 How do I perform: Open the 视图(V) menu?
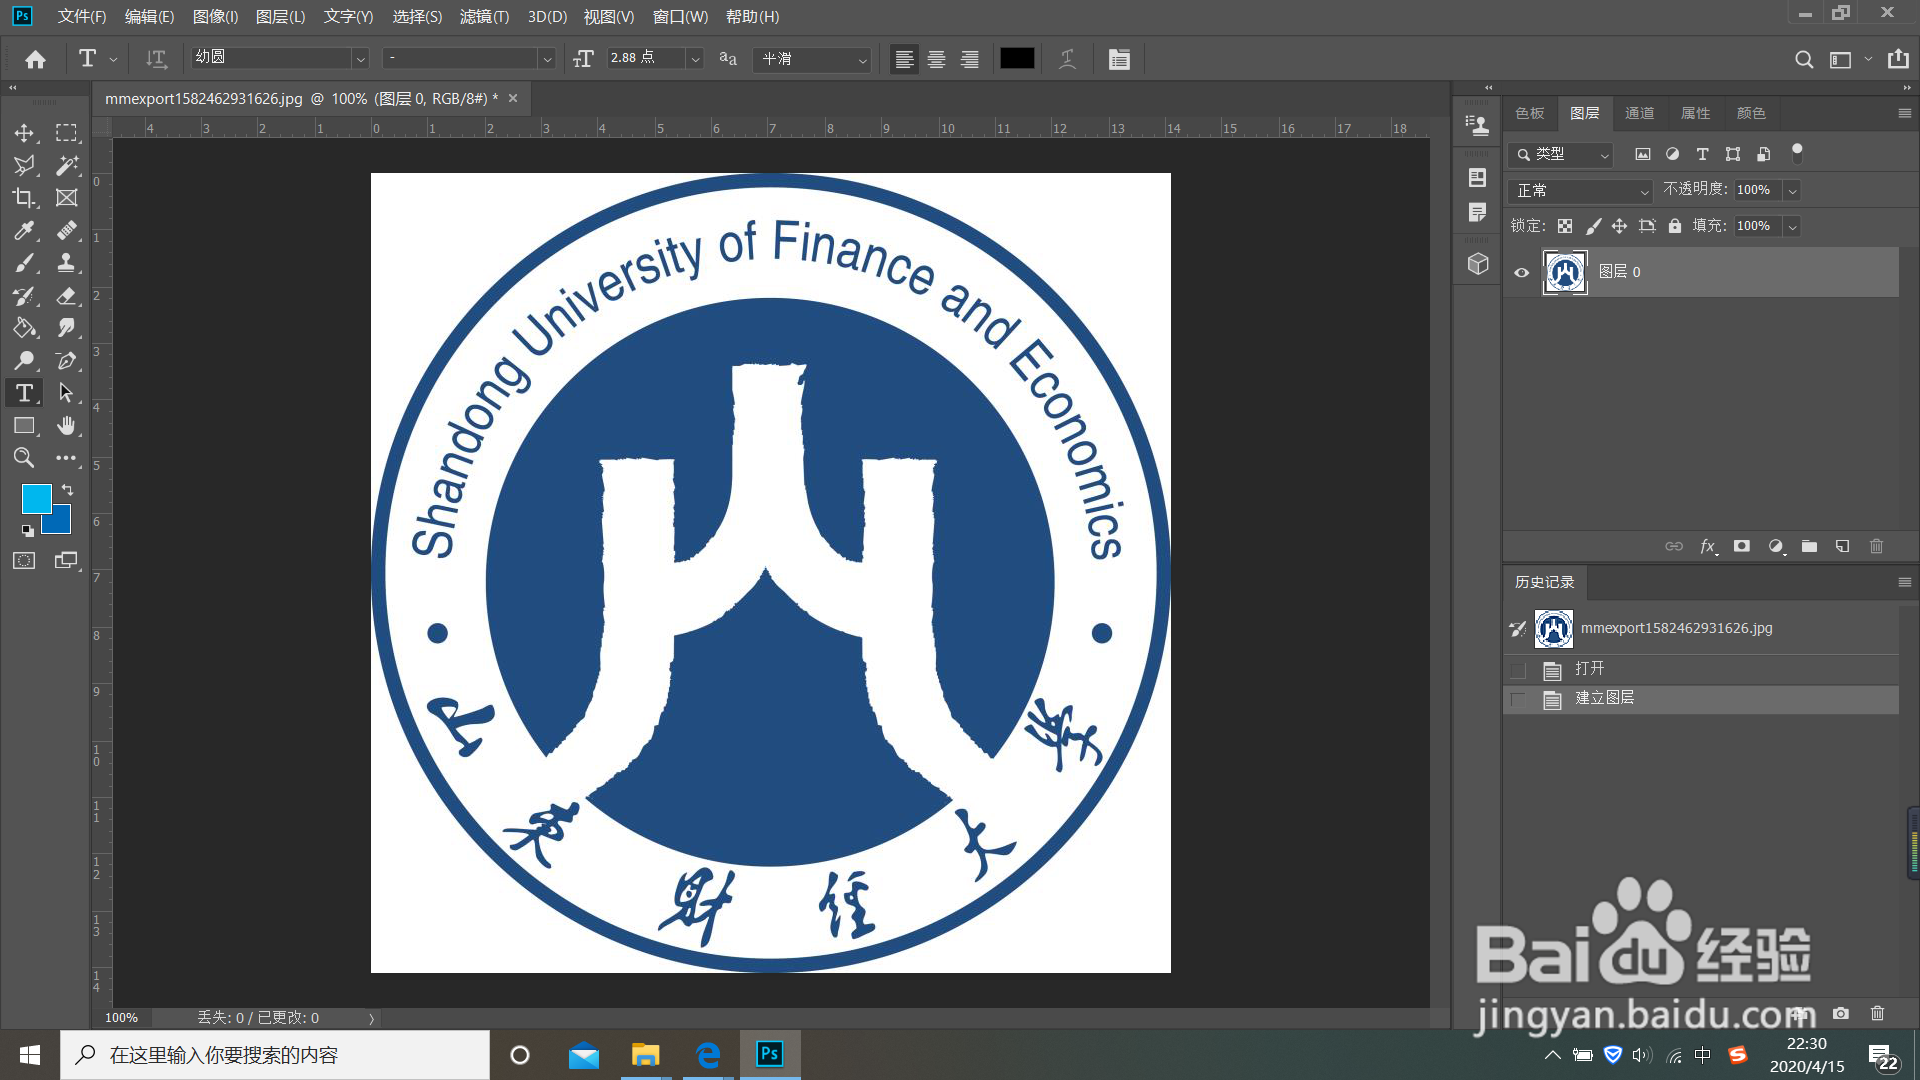tap(609, 16)
